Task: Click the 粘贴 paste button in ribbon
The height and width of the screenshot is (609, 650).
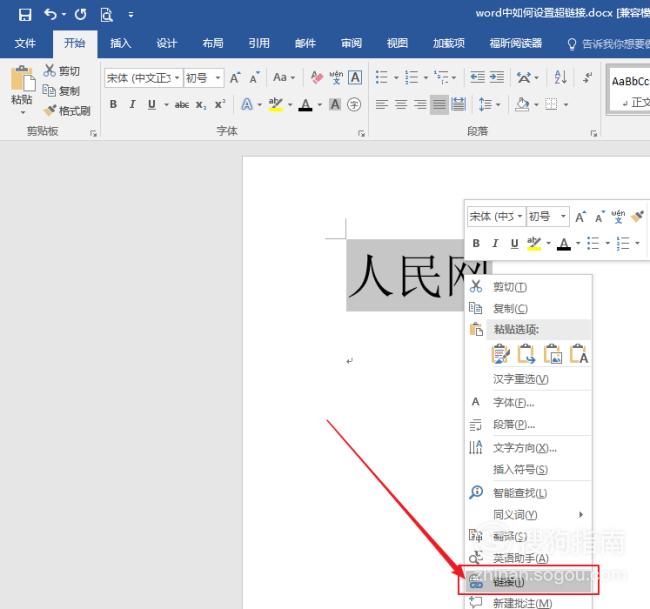Action: pos(22,90)
